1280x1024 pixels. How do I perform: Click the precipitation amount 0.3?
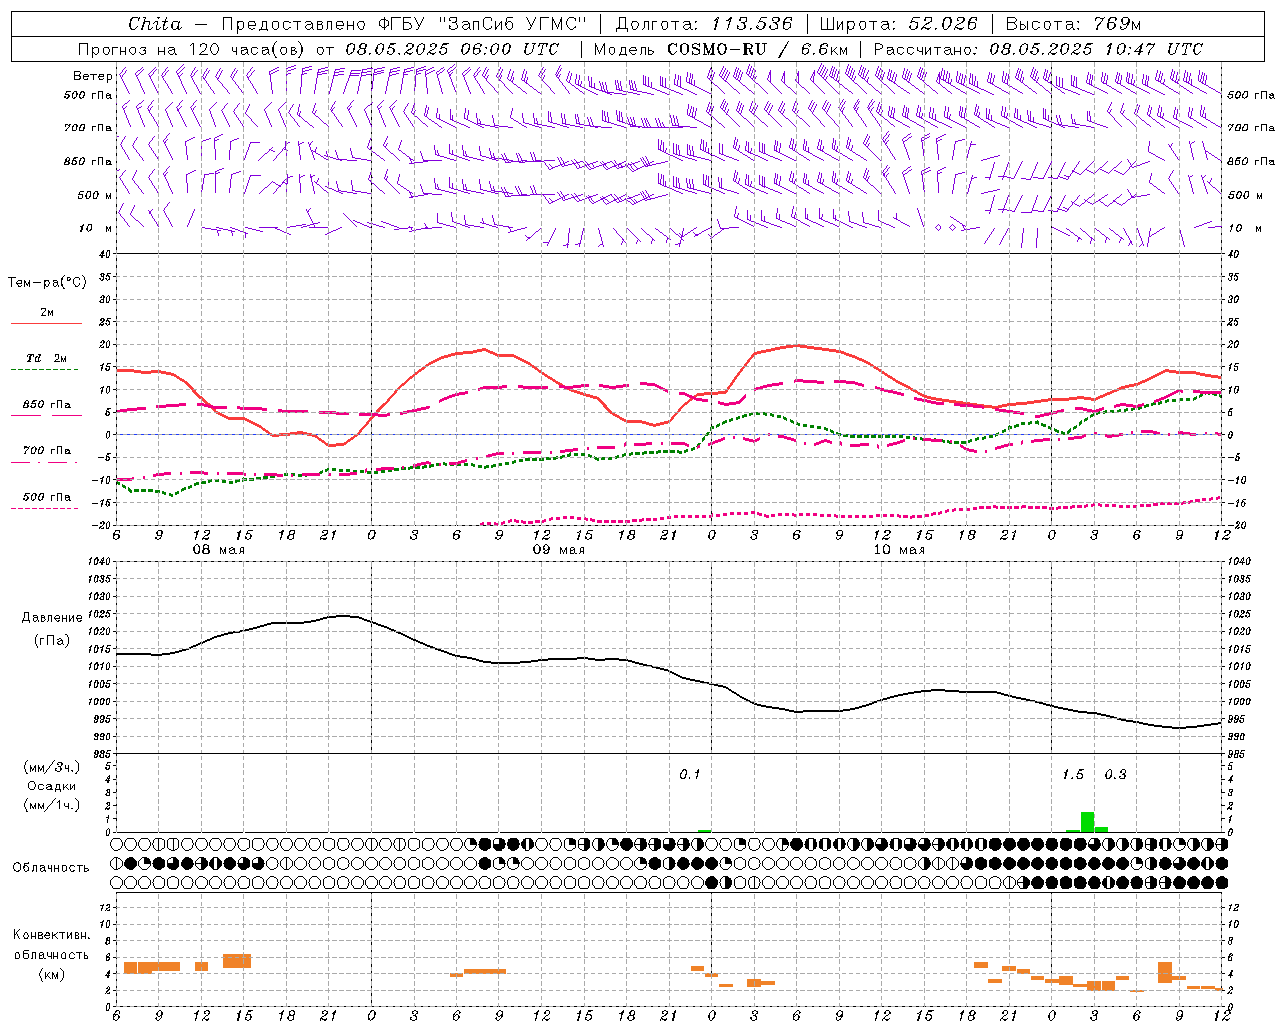coord(1115,775)
